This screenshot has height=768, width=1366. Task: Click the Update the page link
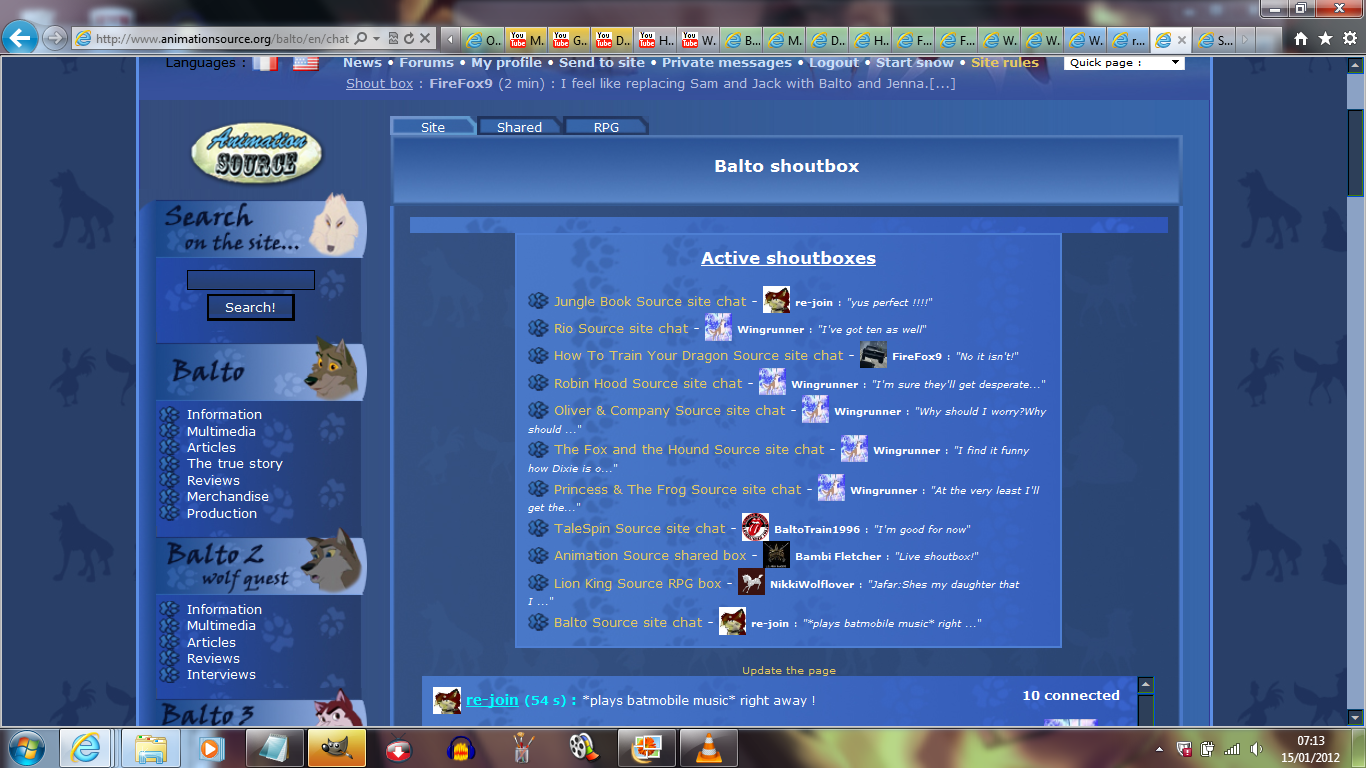[789, 670]
